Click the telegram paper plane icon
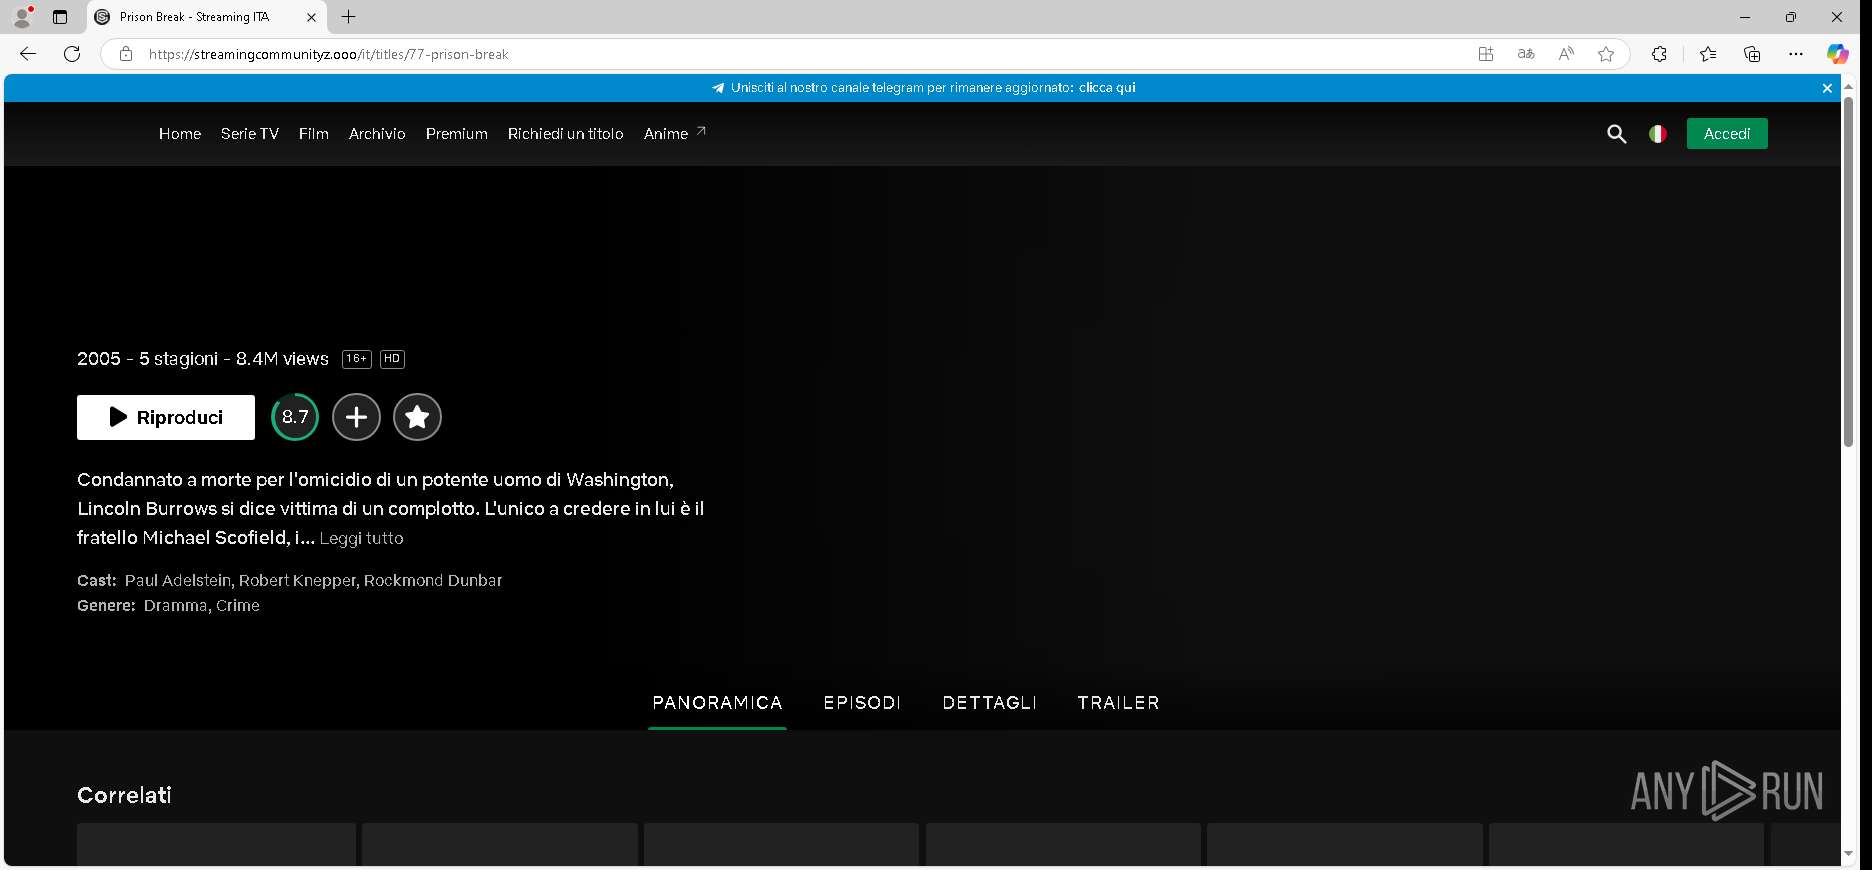This screenshot has width=1872, height=870. 718,88
